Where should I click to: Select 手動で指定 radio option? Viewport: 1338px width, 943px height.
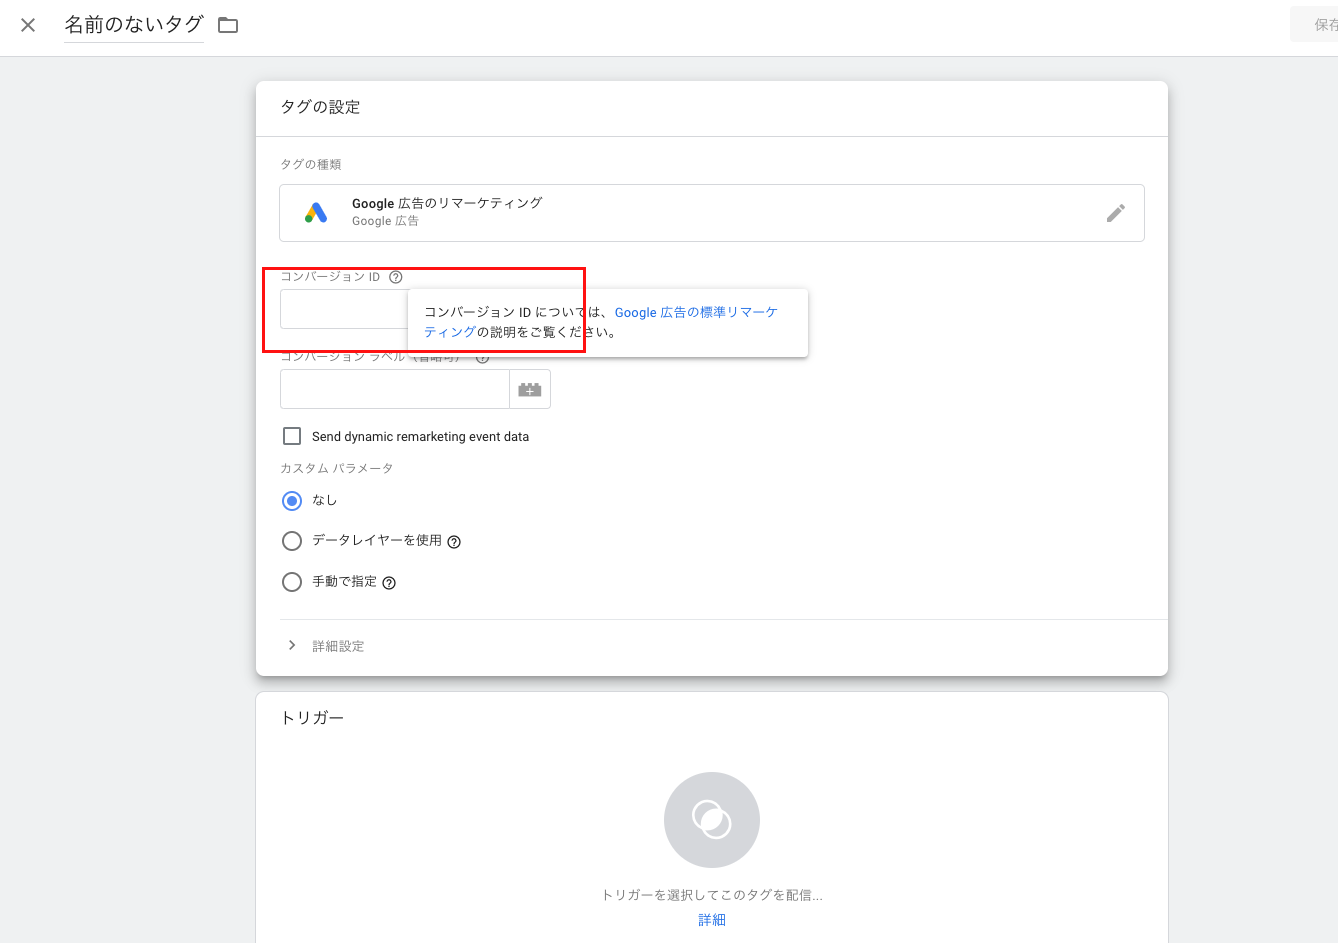point(292,582)
